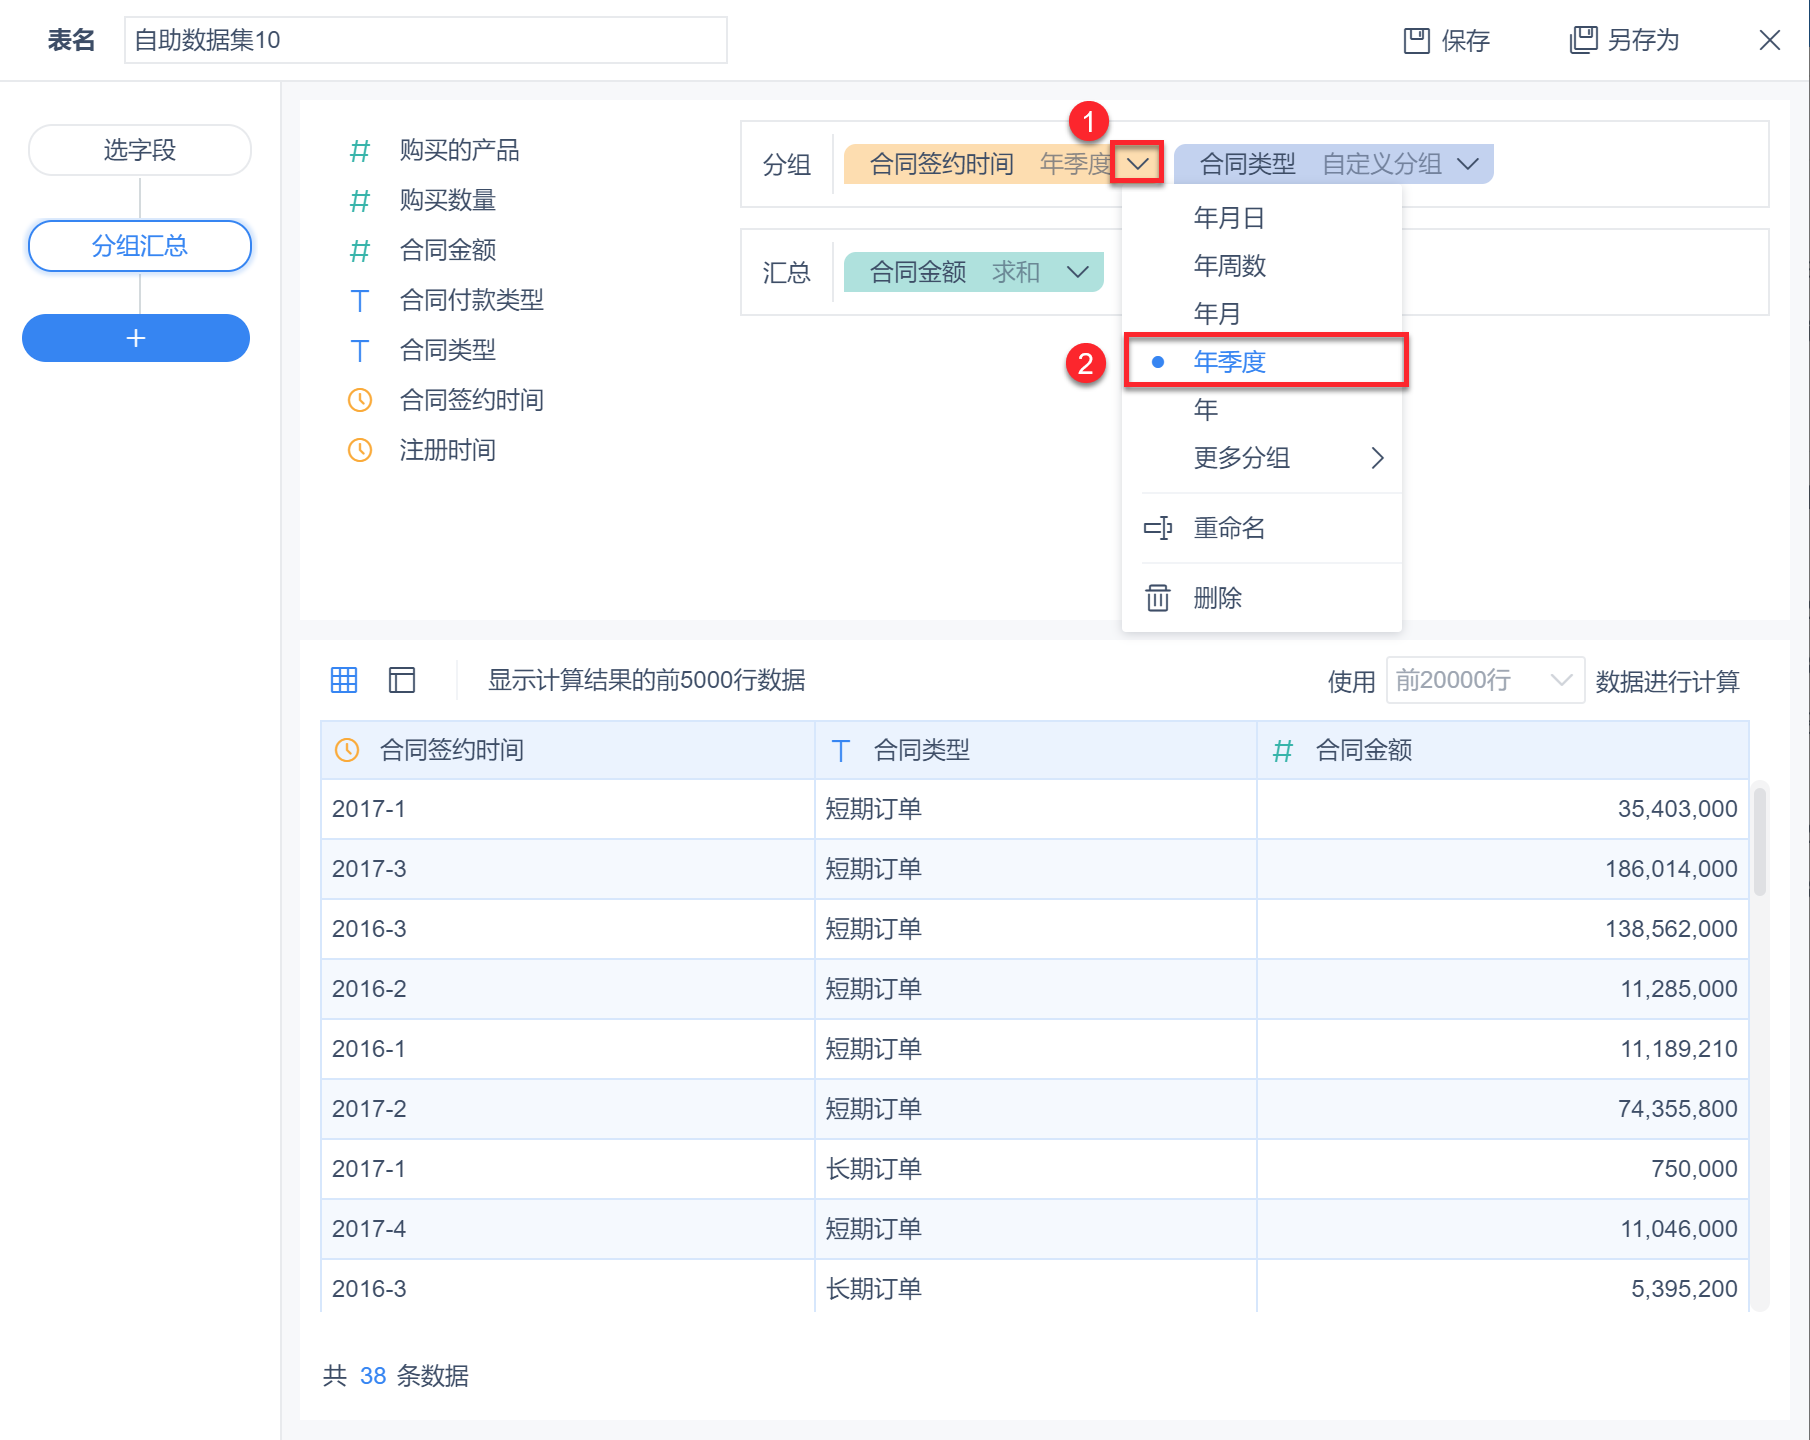
Task: Open the 合同金额 求和 aggregation dropdown
Action: pos(1078,272)
